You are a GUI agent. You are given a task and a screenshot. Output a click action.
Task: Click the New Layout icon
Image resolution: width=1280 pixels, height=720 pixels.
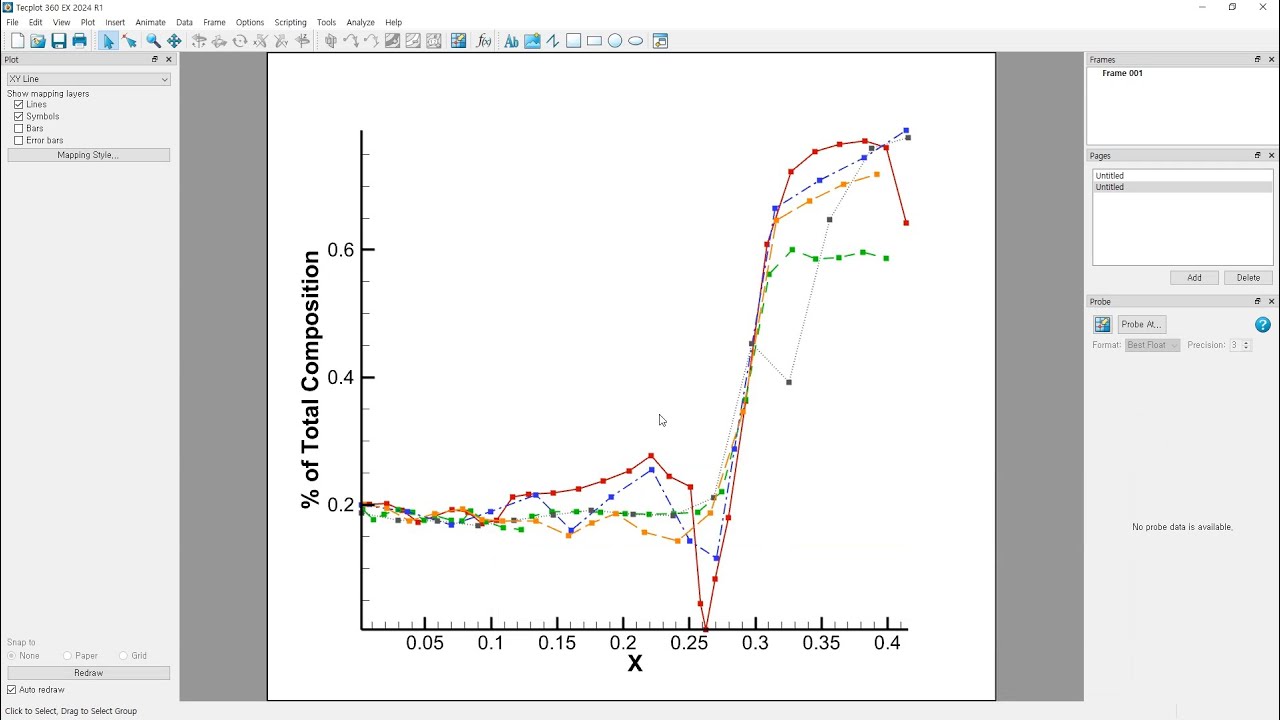click(x=17, y=41)
